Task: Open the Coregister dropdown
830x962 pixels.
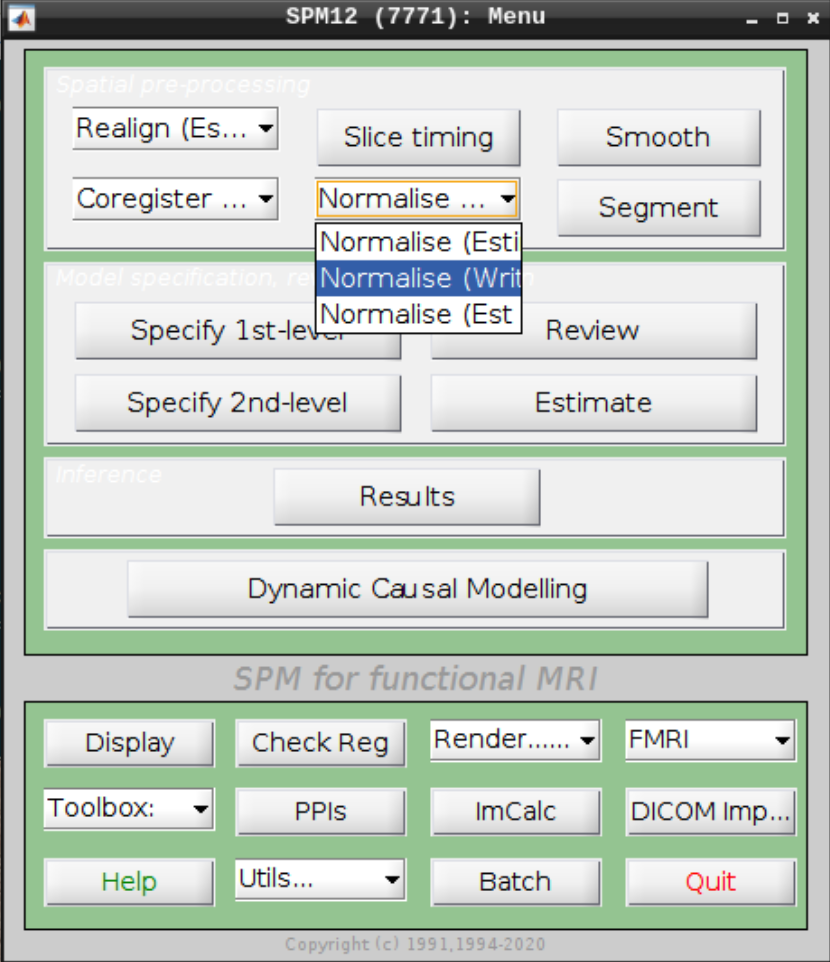Action: 175,199
